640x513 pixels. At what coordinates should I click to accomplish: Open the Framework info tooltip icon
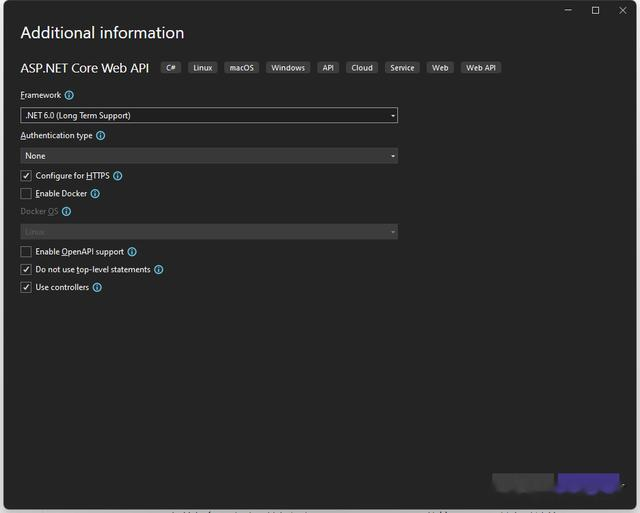coord(69,95)
